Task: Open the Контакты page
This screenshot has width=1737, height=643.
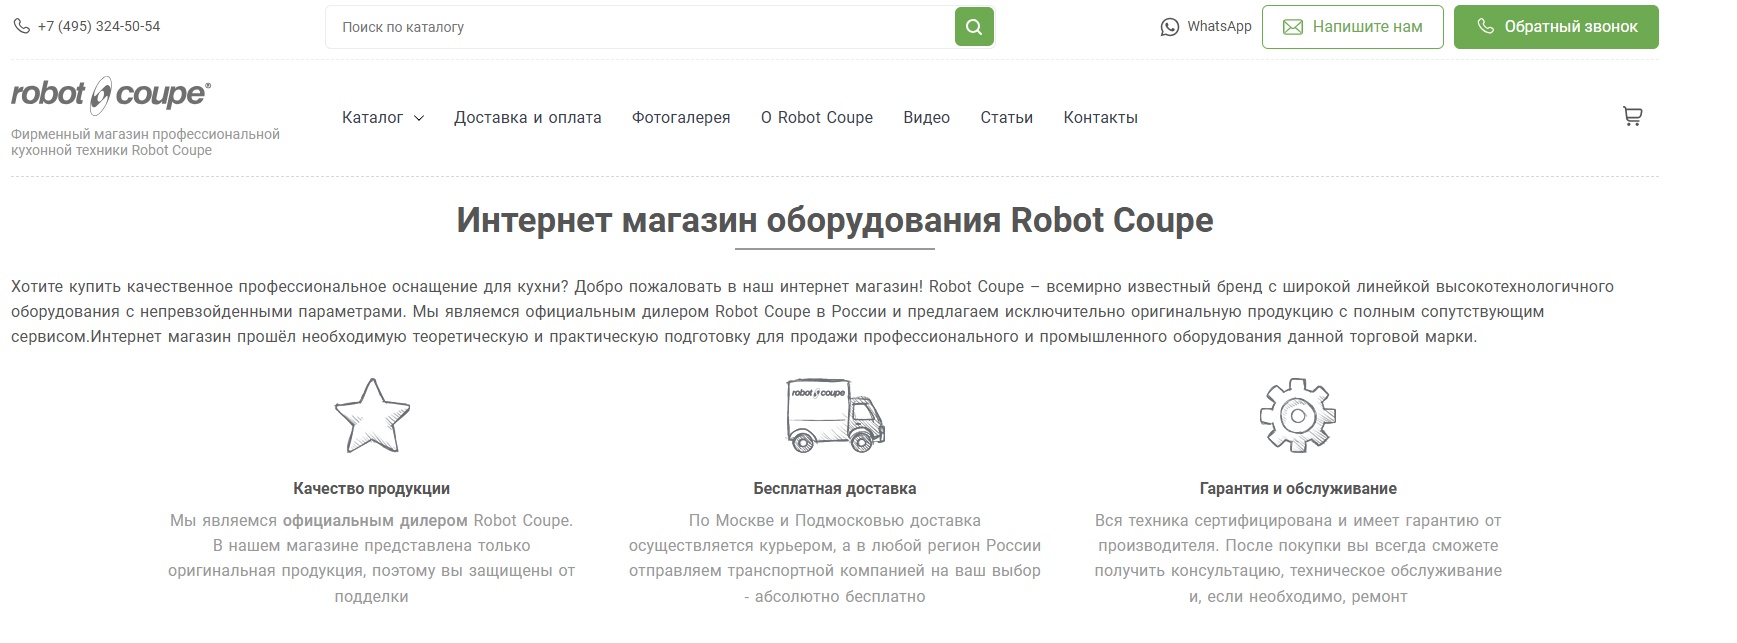Action: click(x=1100, y=118)
